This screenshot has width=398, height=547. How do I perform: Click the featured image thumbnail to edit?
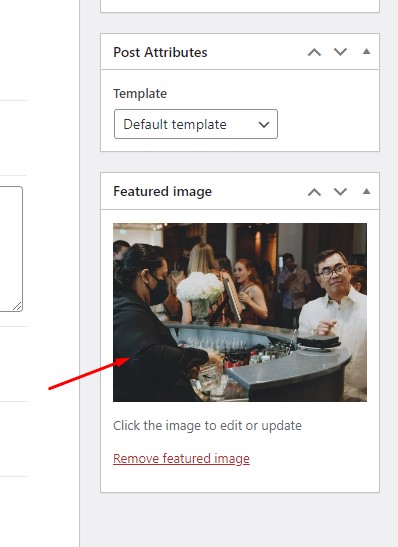click(x=240, y=312)
